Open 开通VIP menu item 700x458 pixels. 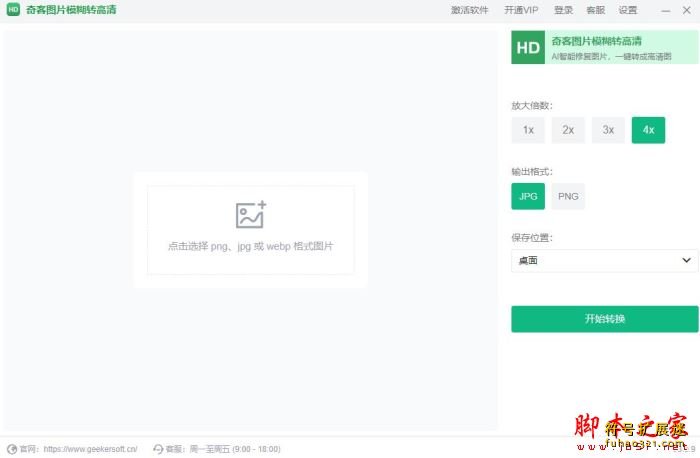pos(521,10)
